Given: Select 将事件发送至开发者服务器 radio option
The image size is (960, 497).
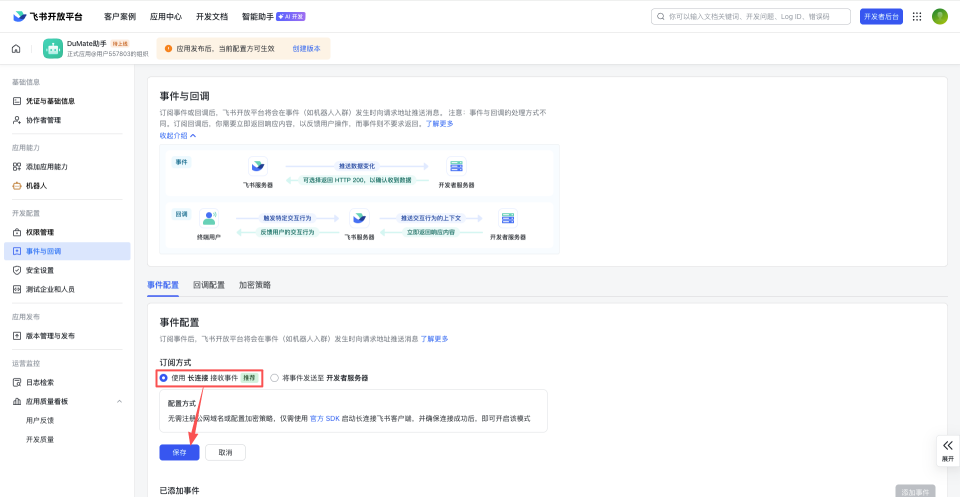Looking at the screenshot, I should pyautogui.click(x=274, y=378).
